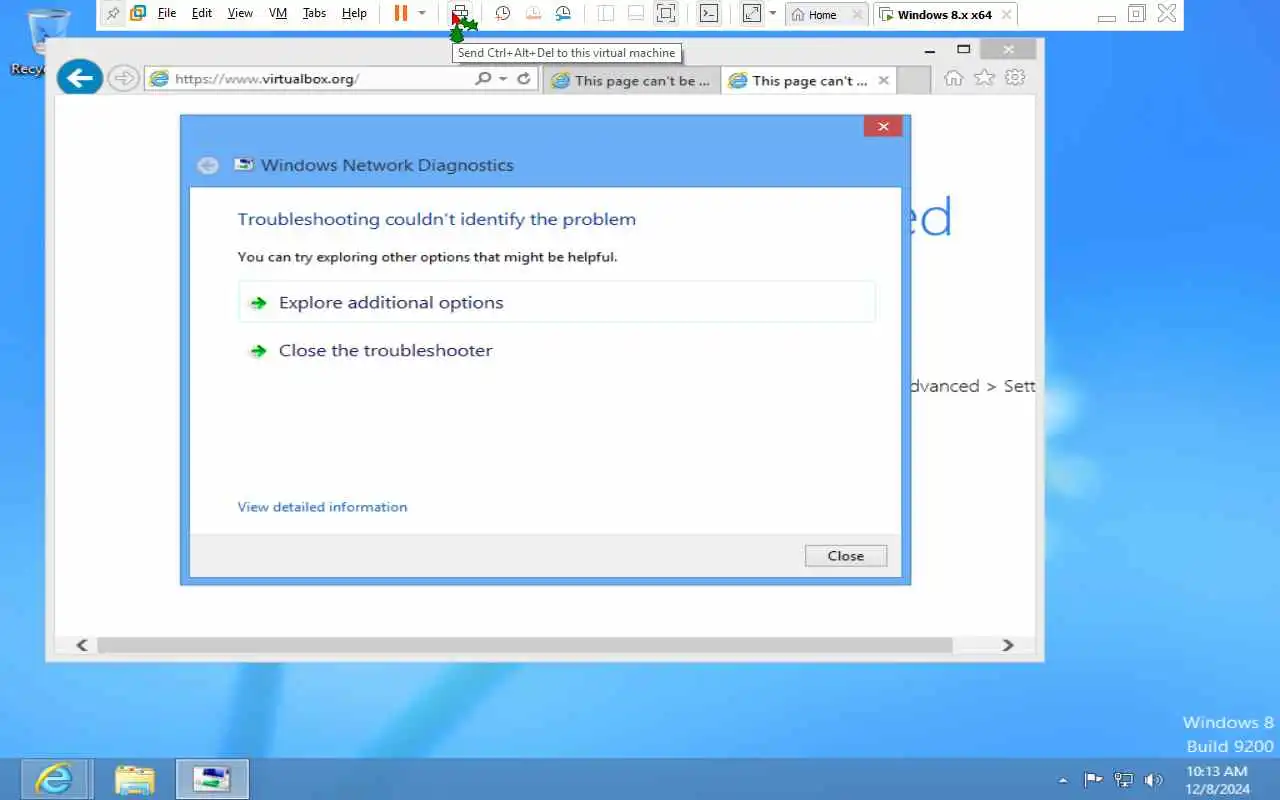Click the address bar search magnifier

pyautogui.click(x=483, y=78)
